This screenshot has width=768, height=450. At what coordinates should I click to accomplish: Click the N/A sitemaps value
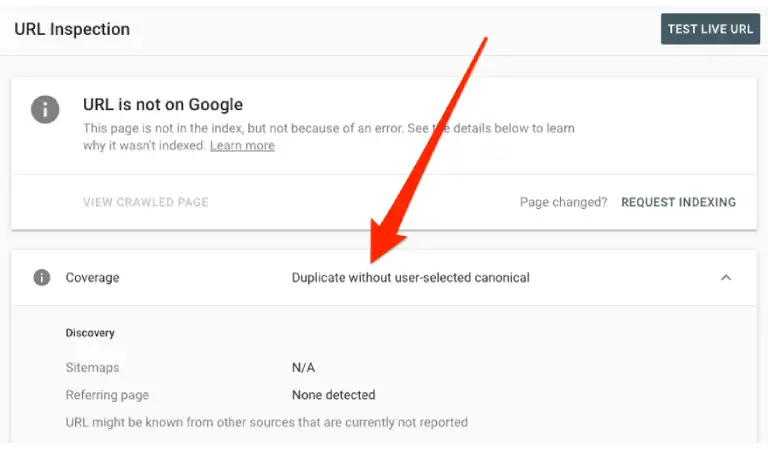click(303, 368)
